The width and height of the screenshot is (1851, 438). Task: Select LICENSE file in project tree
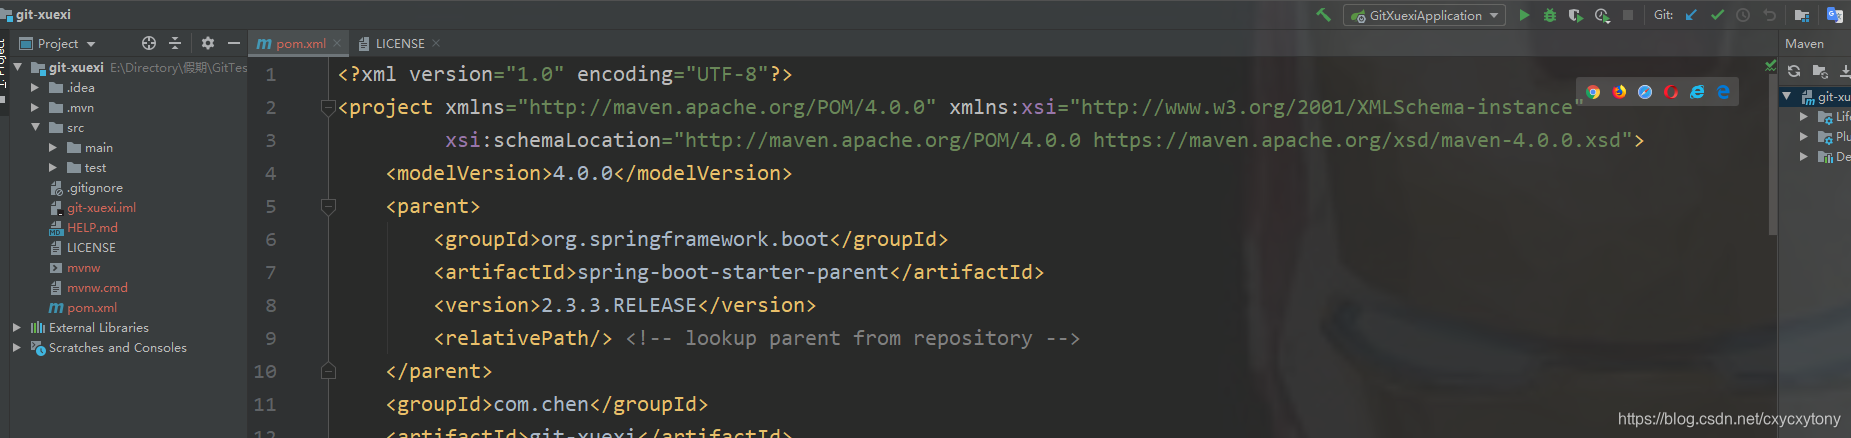click(x=91, y=247)
